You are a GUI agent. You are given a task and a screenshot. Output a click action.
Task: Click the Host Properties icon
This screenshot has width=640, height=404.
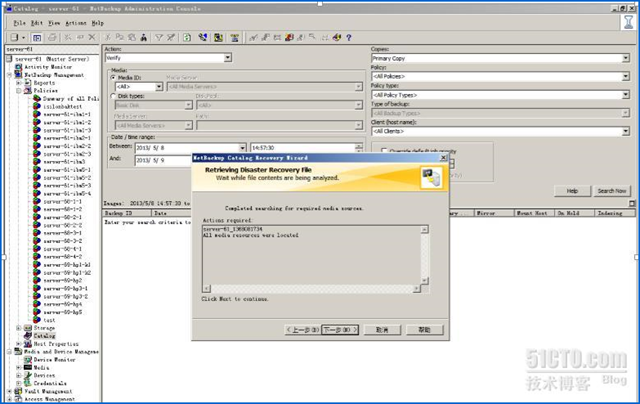pyautogui.click(x=28, y=344)
